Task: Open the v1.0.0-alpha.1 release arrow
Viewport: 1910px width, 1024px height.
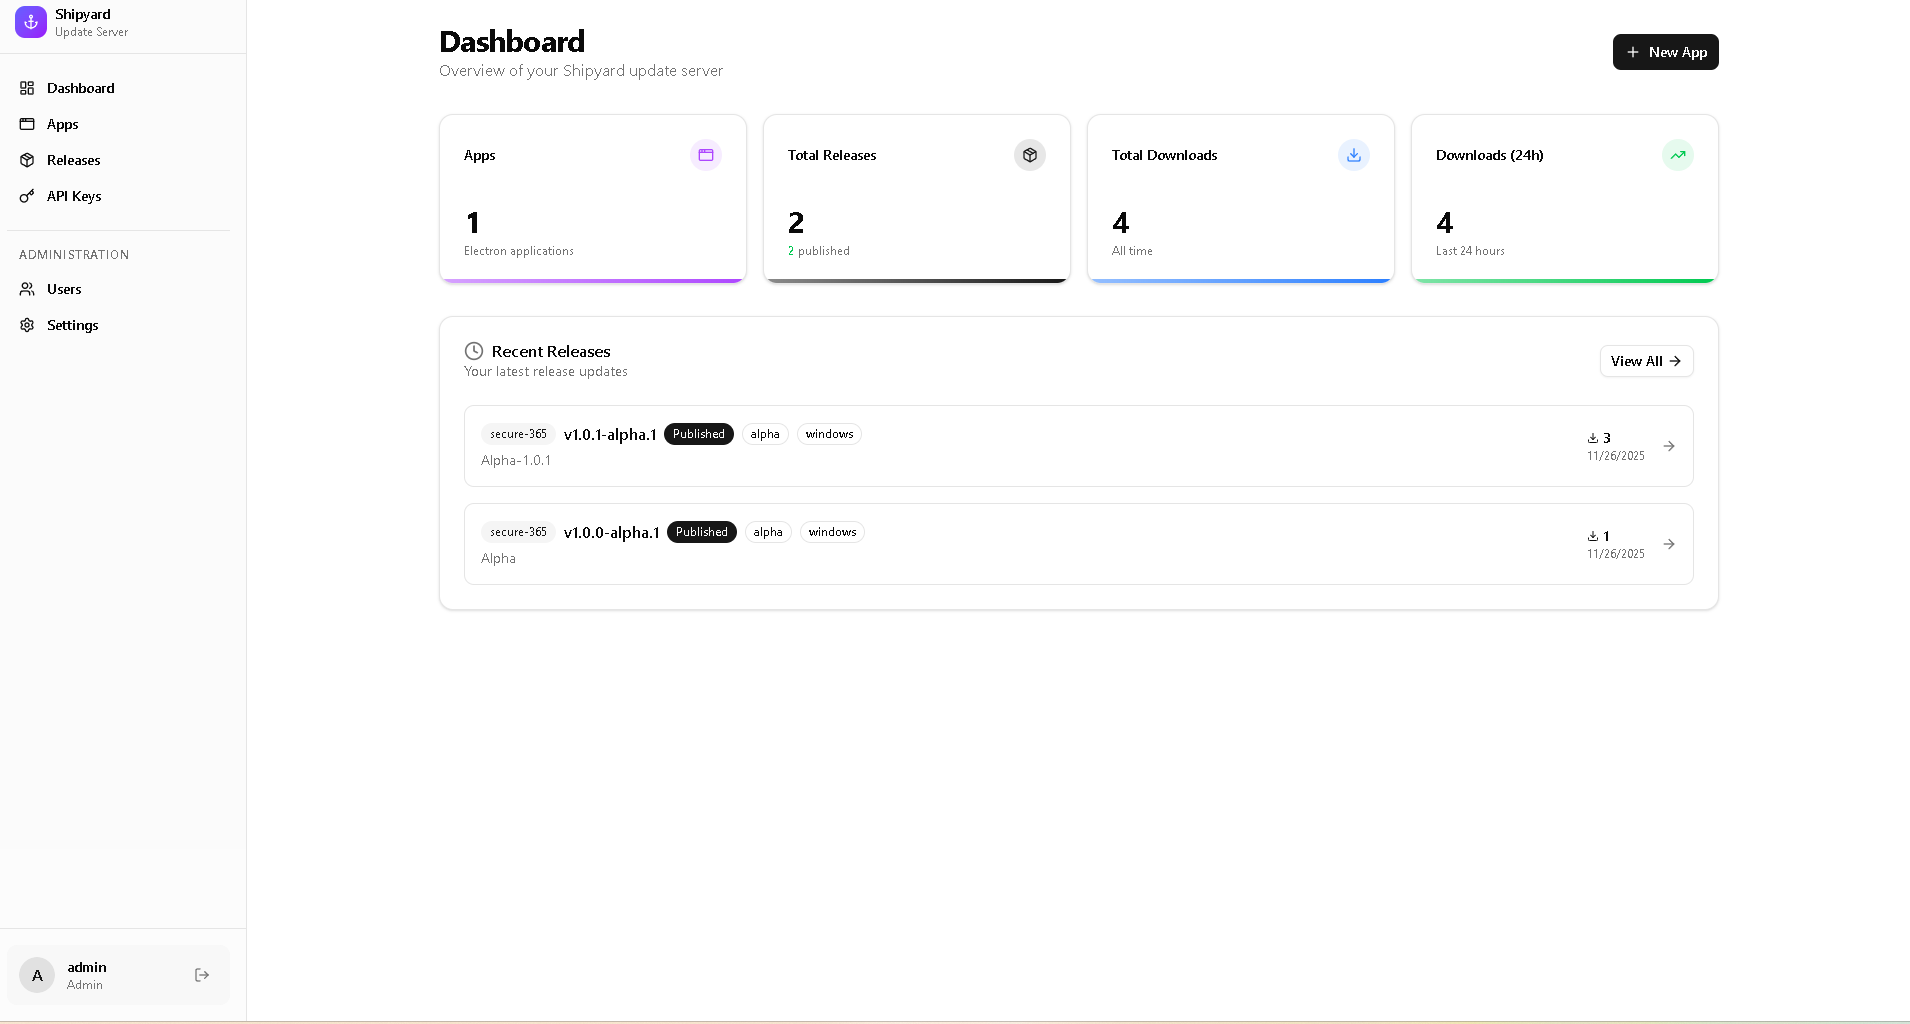Action: [1669, 544]
